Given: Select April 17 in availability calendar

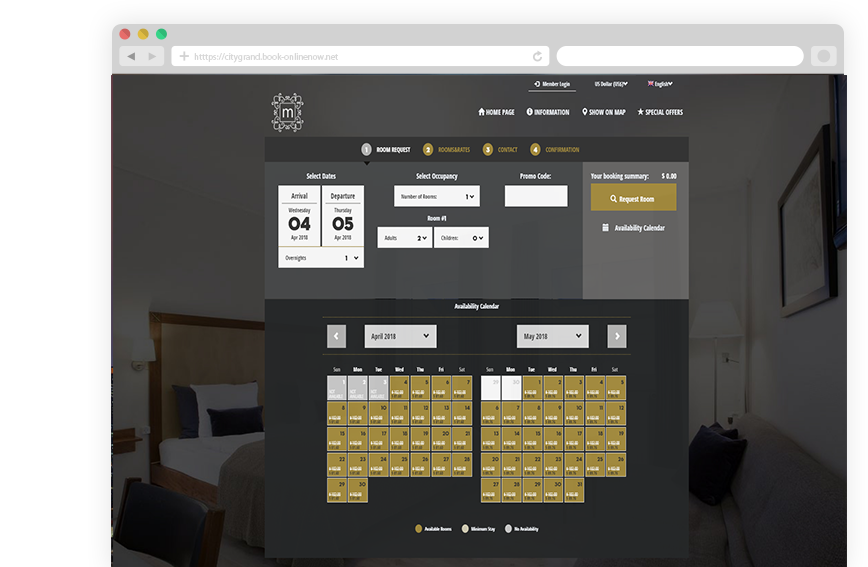Looking at the screenshot, I should point(378,438).
